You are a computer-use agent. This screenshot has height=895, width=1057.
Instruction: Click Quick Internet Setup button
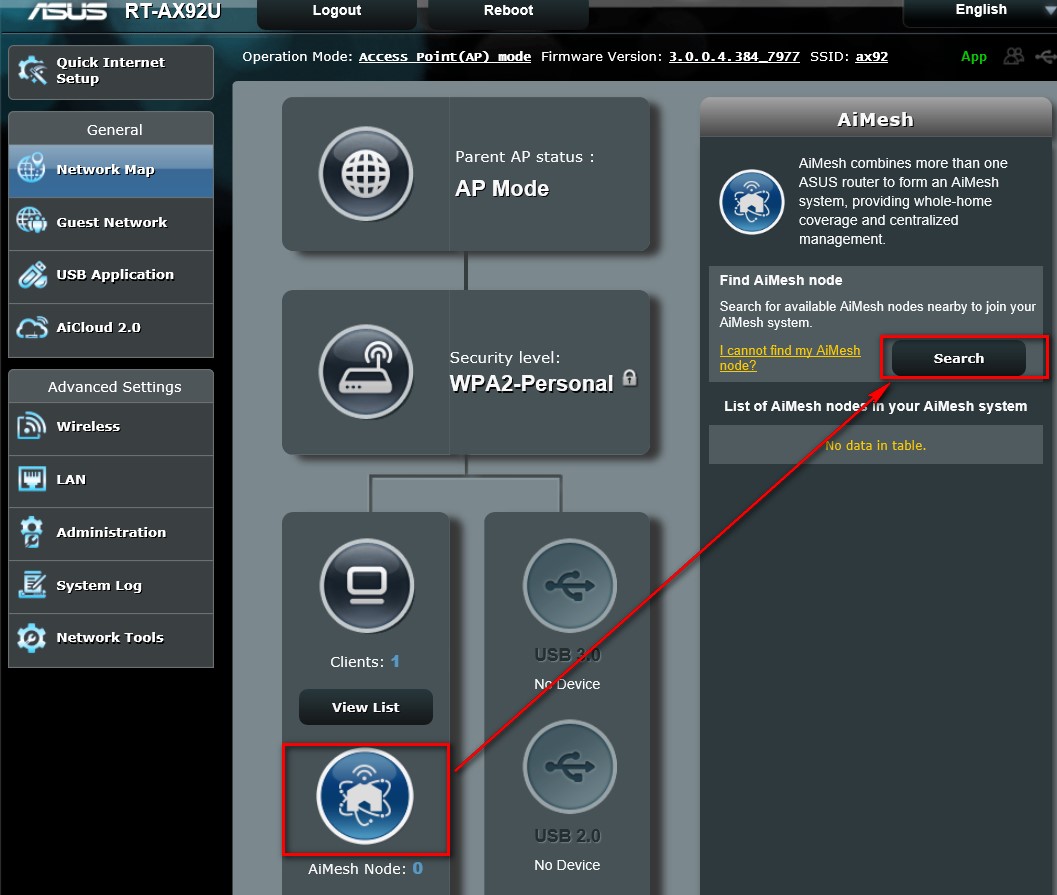tap(111, 72)
